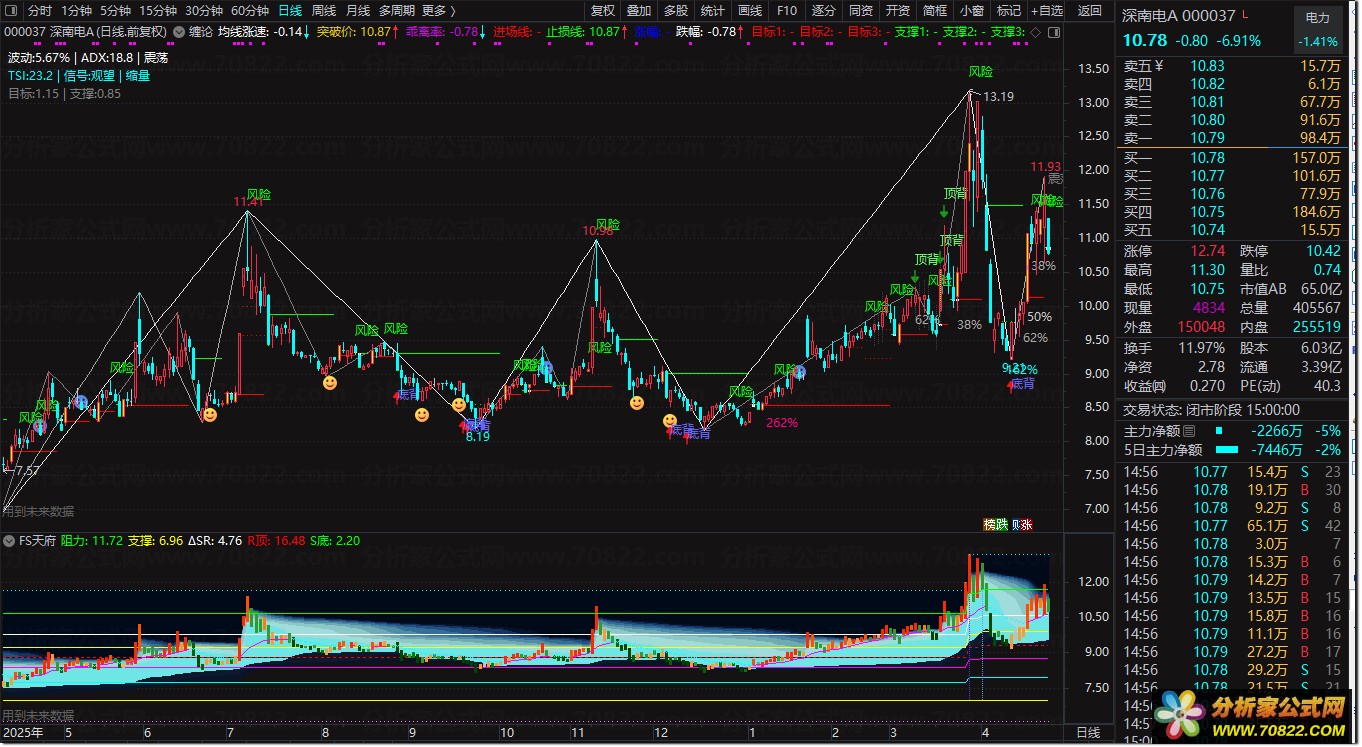Add the stock via +自选 button
This screenshot has width=1362, height=747.
pos(1045,11)
